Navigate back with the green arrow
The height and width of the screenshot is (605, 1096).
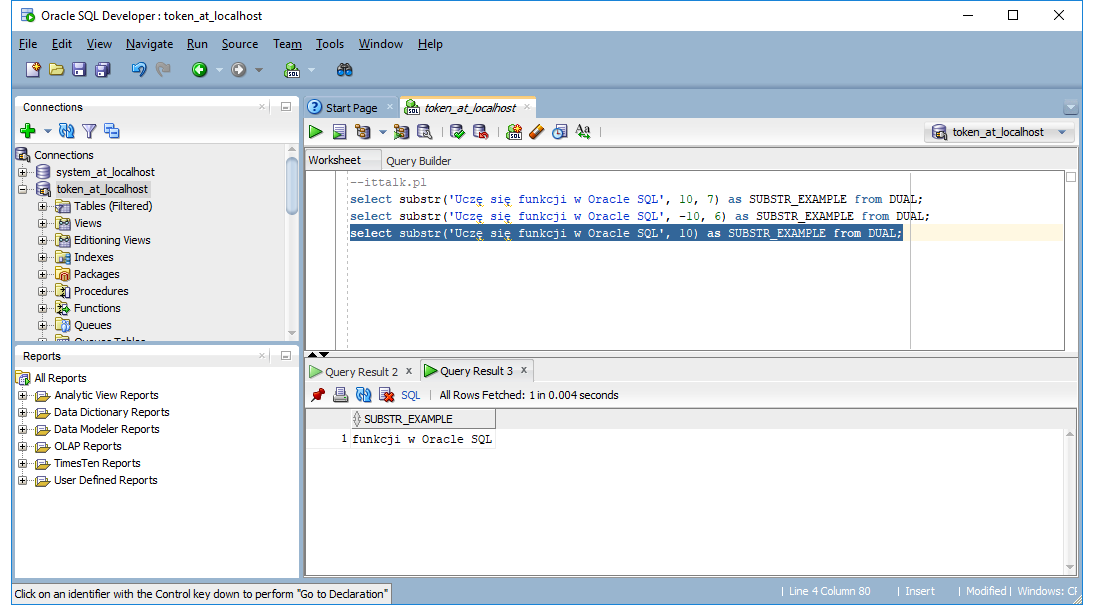[200, 70]
